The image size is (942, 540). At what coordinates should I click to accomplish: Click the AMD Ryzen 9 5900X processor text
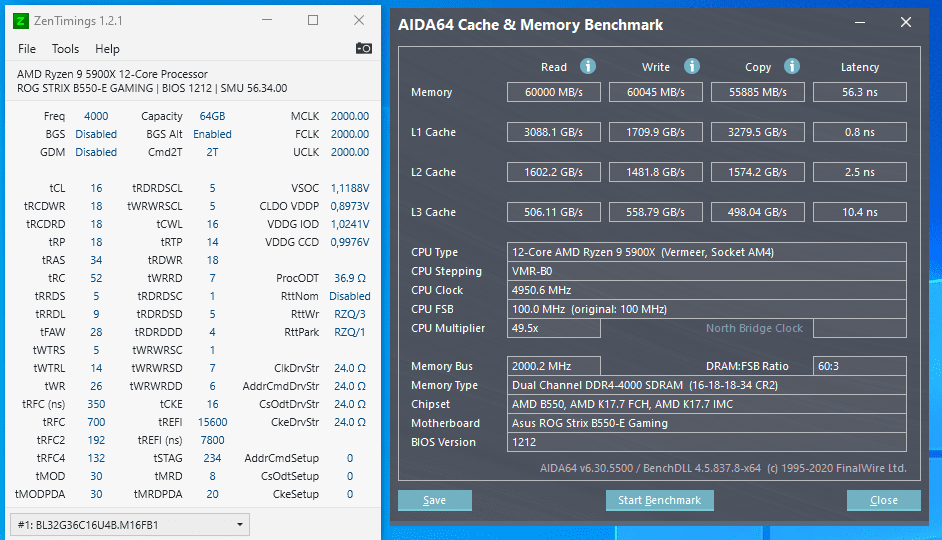(112, 74)
